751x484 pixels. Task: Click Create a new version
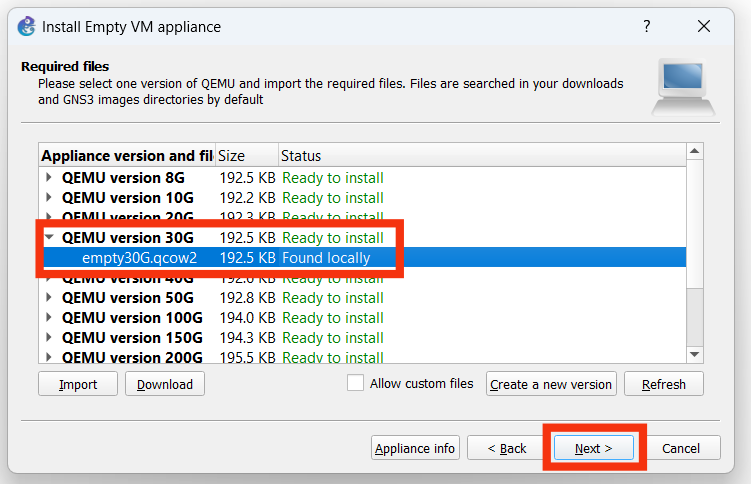pos(550,384)
